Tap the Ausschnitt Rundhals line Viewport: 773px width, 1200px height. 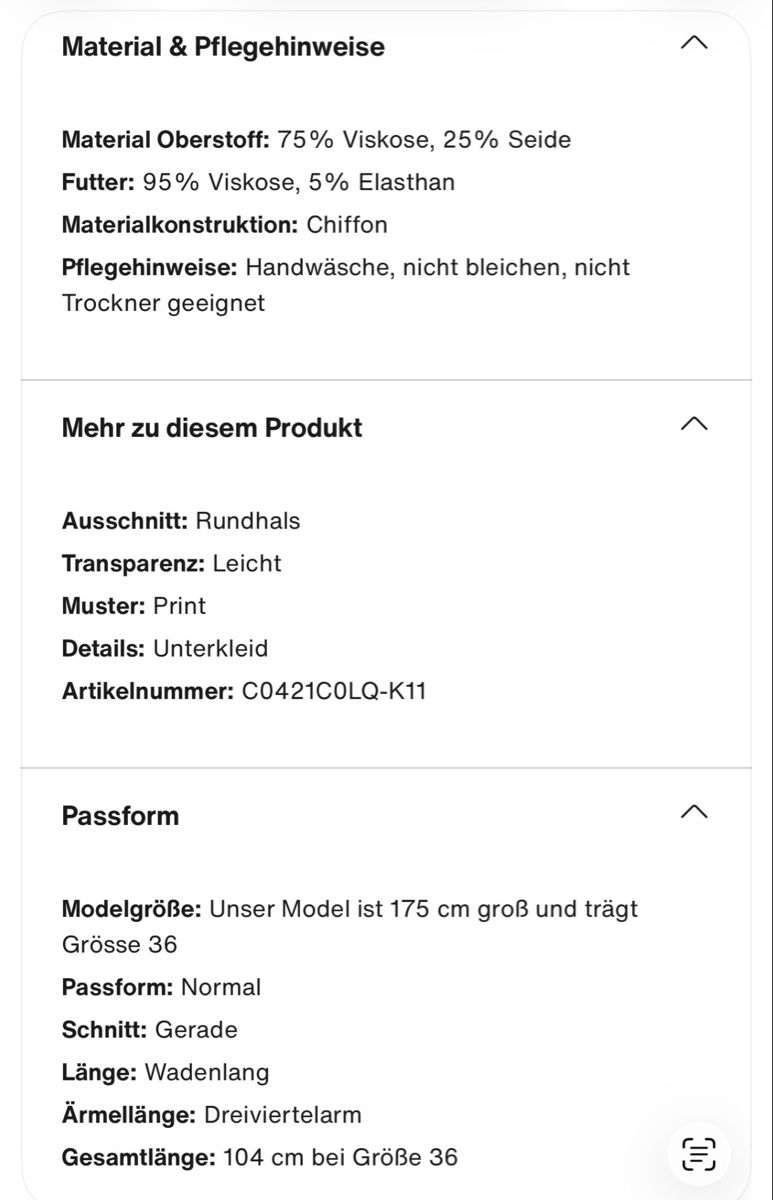pyautogui.click(x=181, y=521)
